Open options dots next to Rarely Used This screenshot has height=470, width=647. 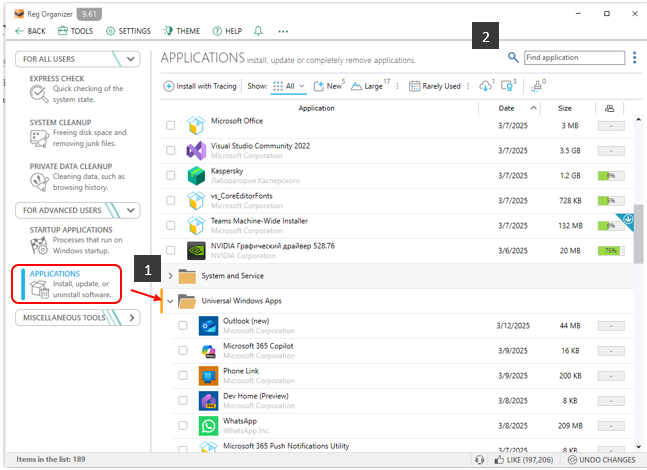tap(468, 86)
